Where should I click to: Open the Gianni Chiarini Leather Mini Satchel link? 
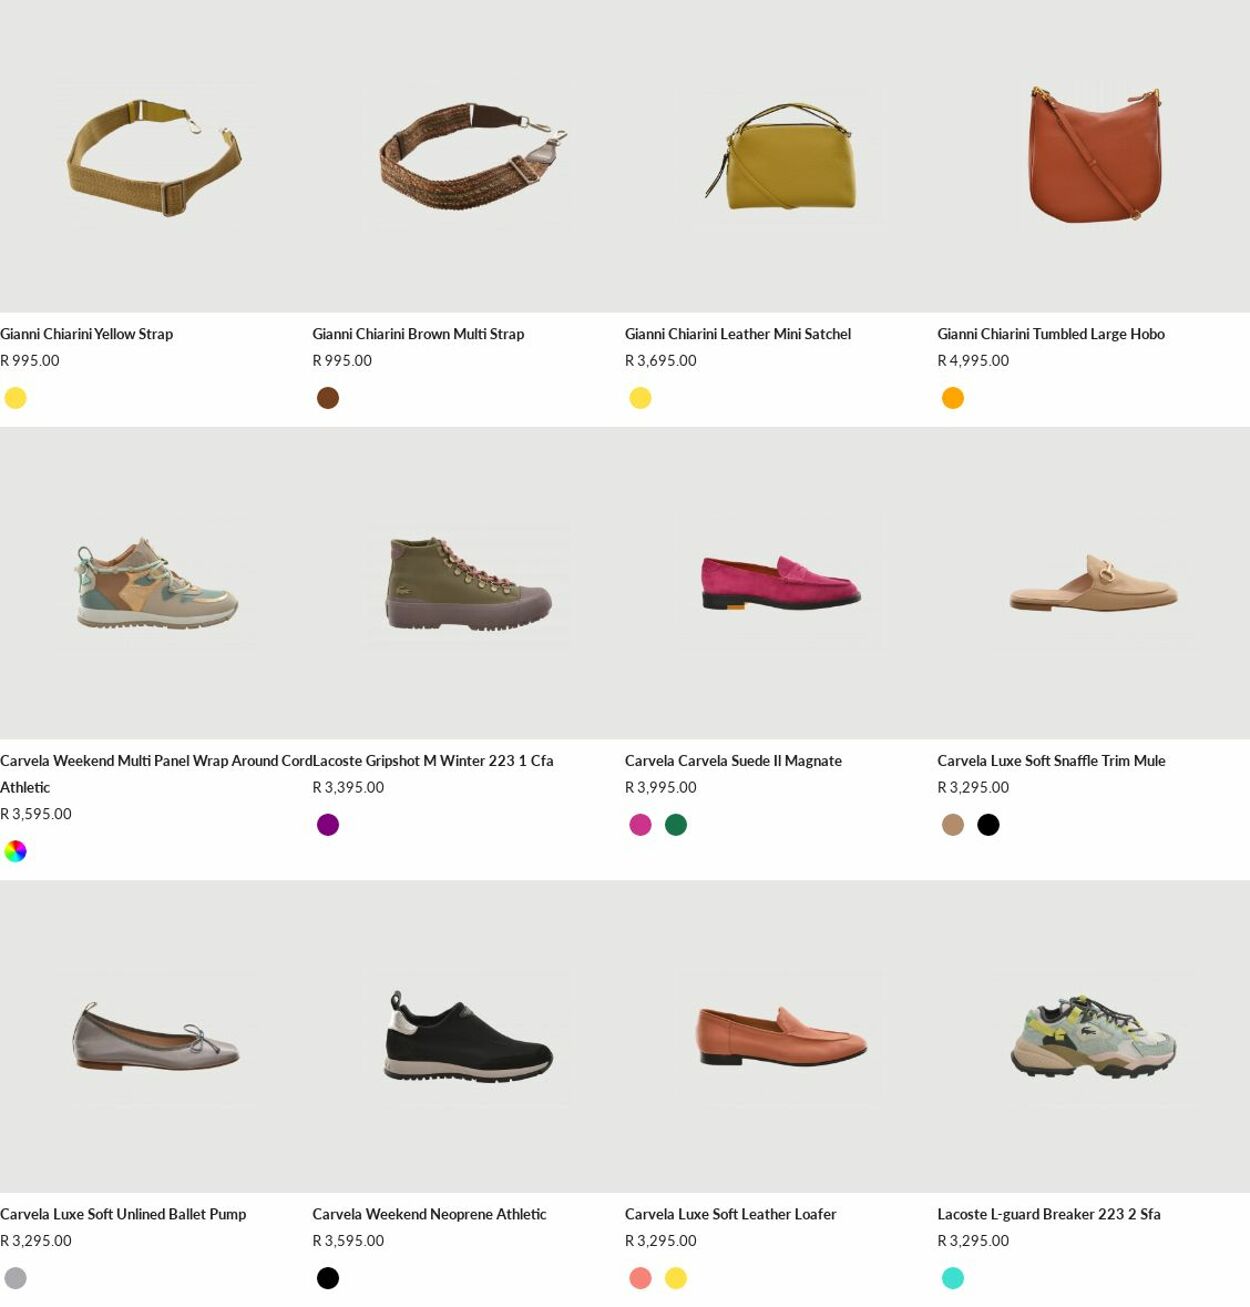(x=738, y=334)
